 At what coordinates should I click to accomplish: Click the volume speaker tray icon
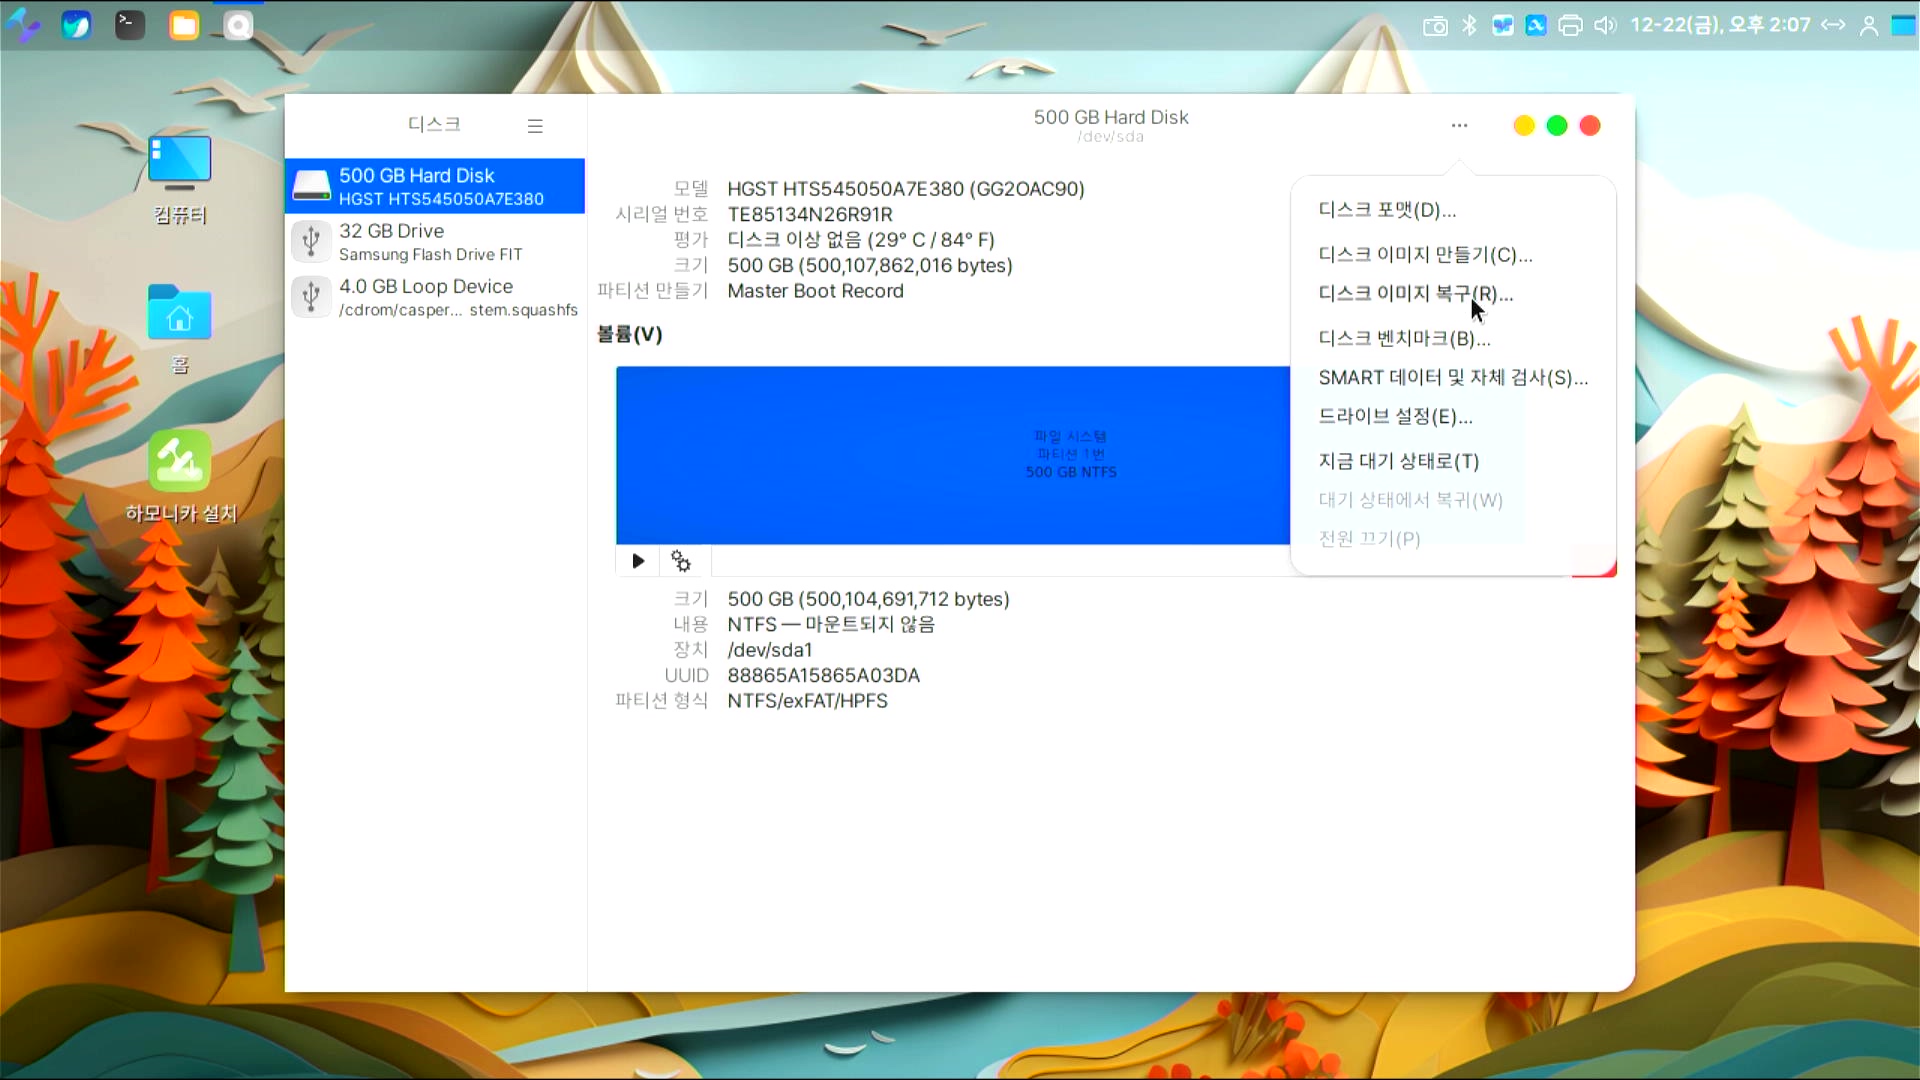1604,26
